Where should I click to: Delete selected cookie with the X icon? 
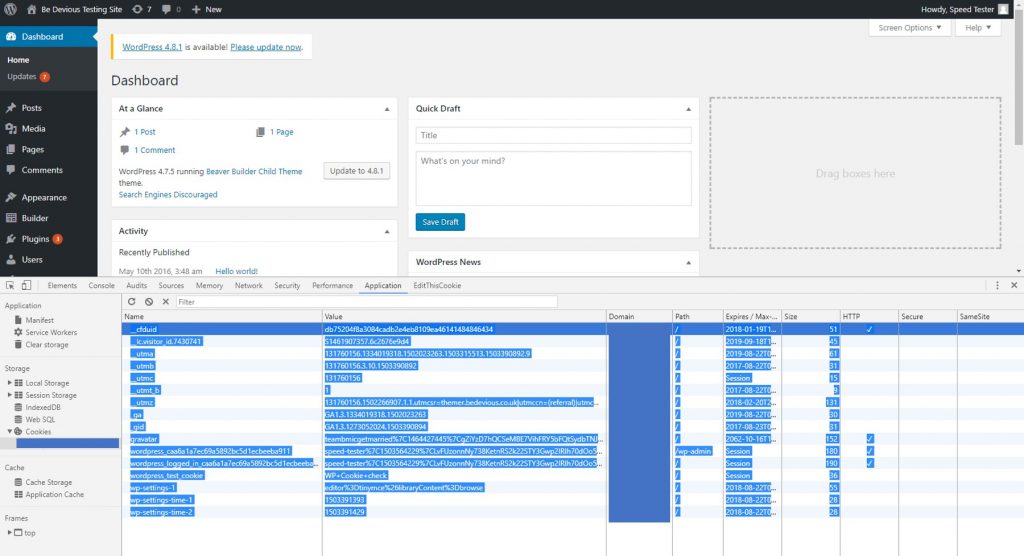(166, 302)
